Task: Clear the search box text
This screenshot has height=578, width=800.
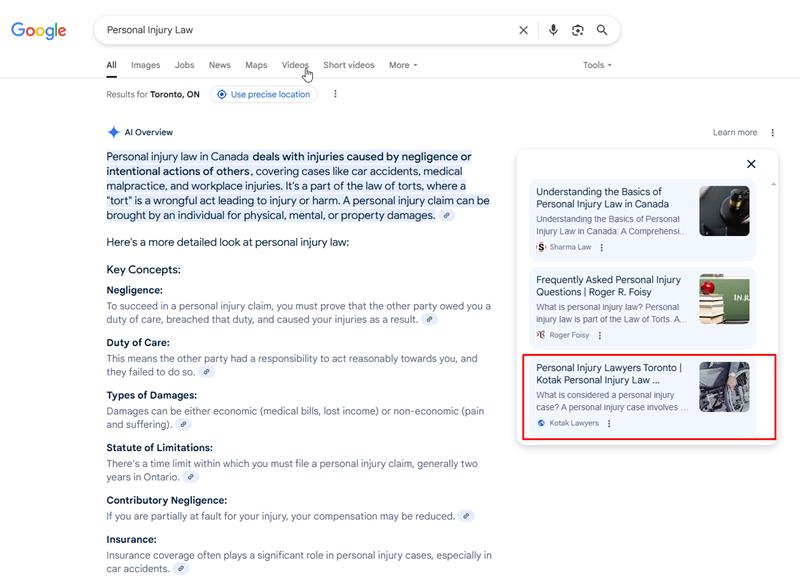Action: 523,30
